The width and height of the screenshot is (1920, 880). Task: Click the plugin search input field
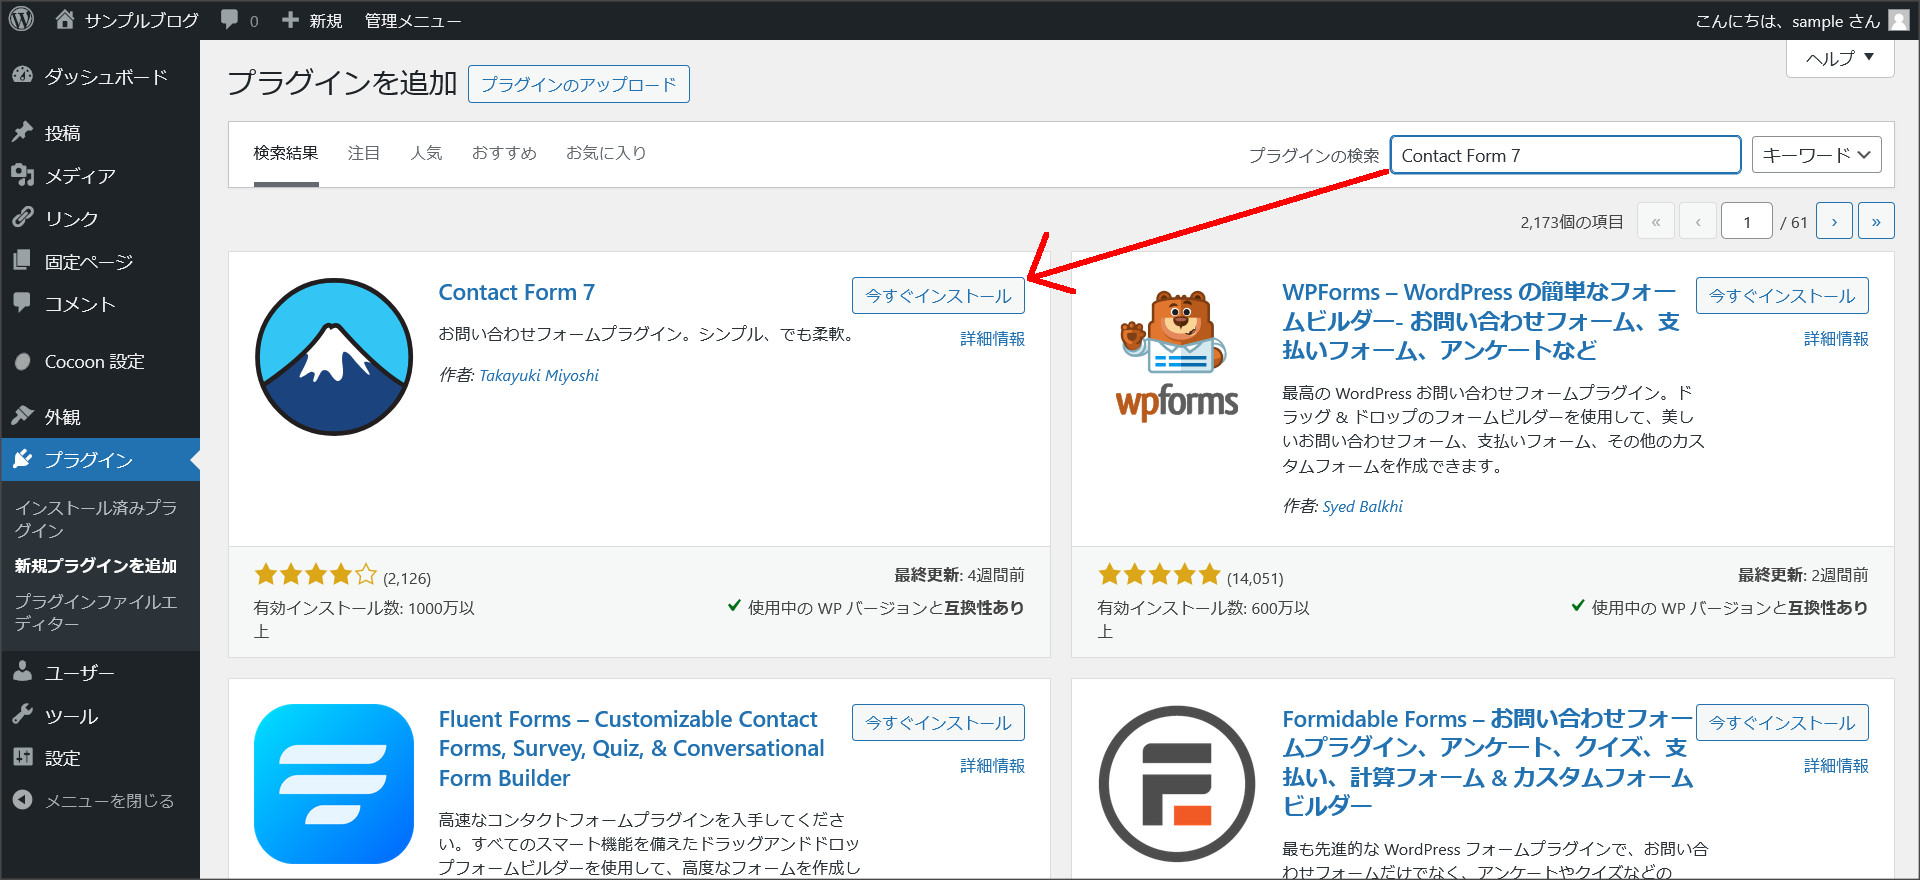pyautogui.click(x=1565, y=155)
